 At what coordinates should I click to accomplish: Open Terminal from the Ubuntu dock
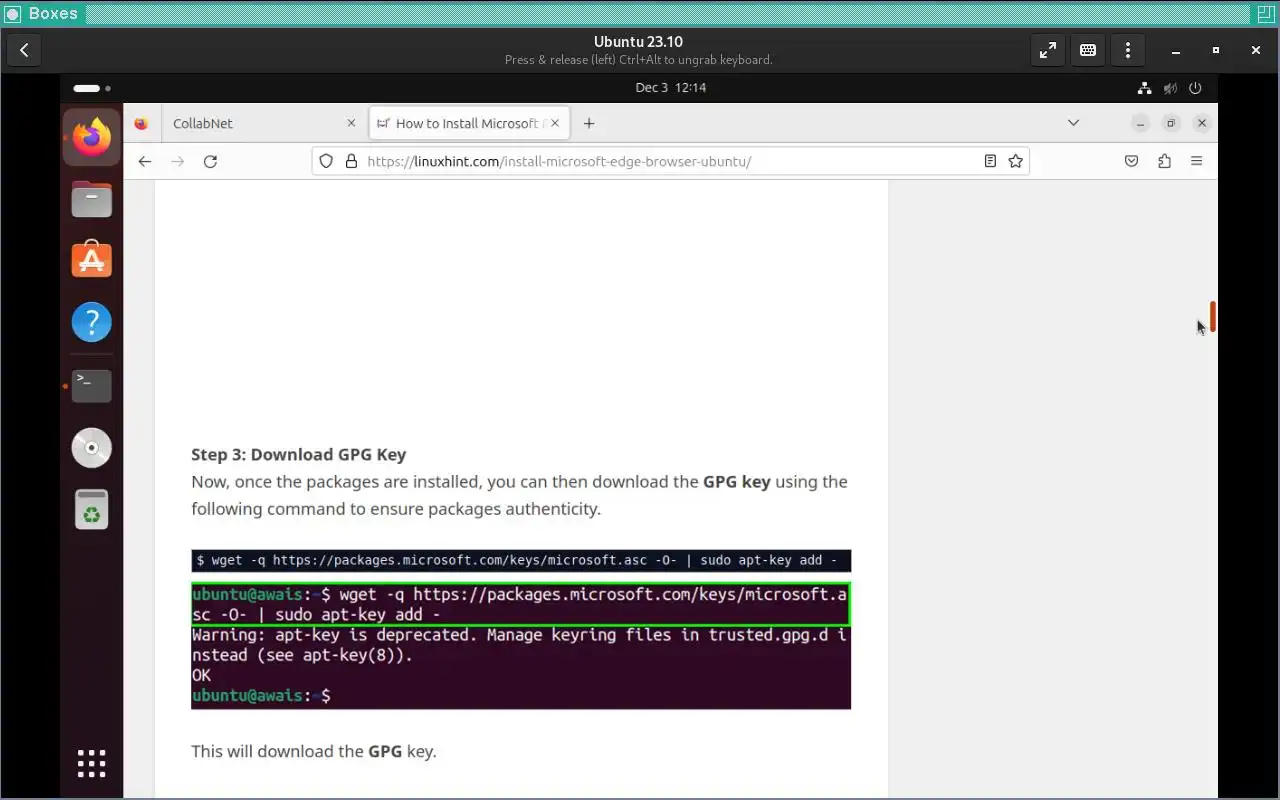click(x=91, y=385)
